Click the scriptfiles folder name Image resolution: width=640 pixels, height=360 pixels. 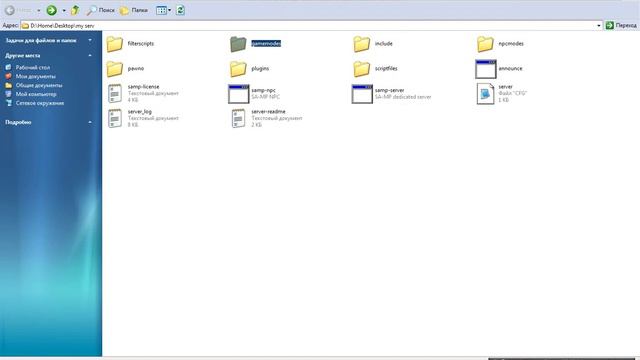[386, 68]
